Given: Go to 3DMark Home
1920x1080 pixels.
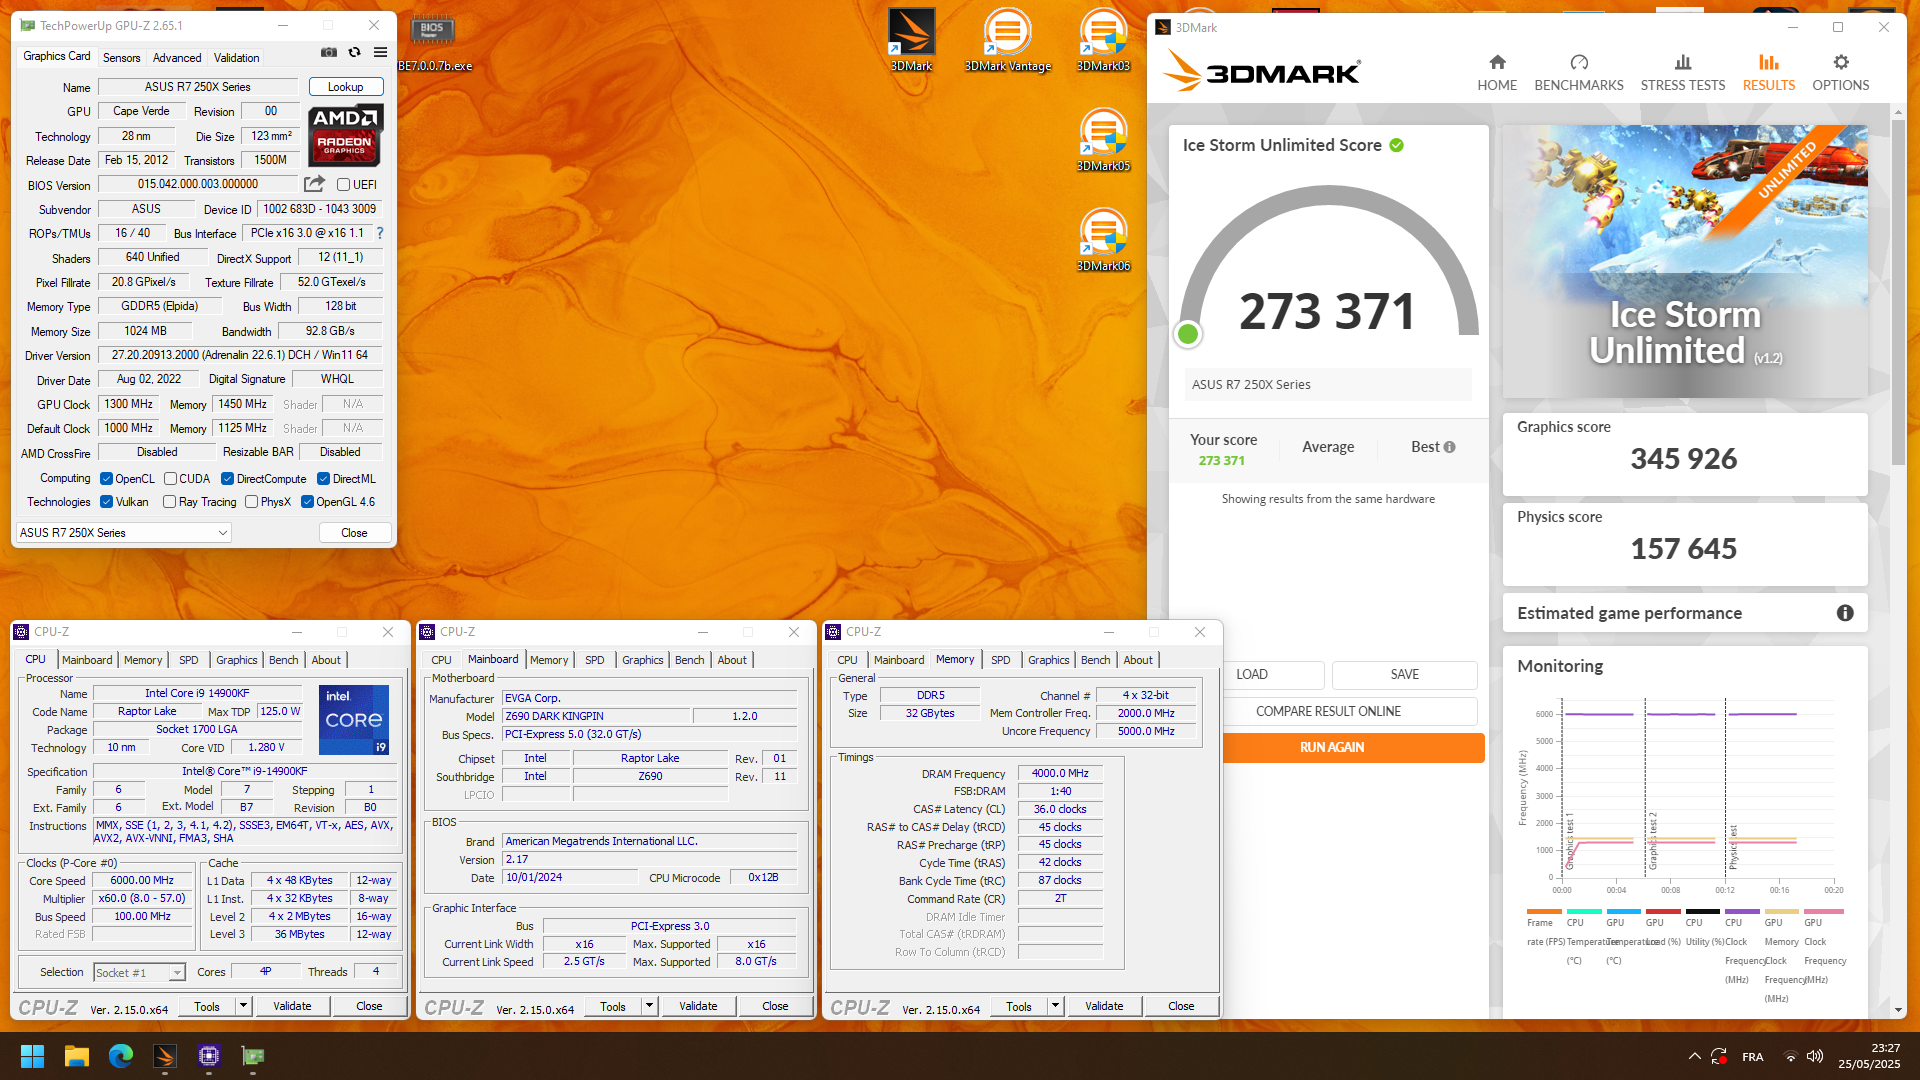Looking at the screenshot, I should pyautogui.click(x=1497, y=73).
